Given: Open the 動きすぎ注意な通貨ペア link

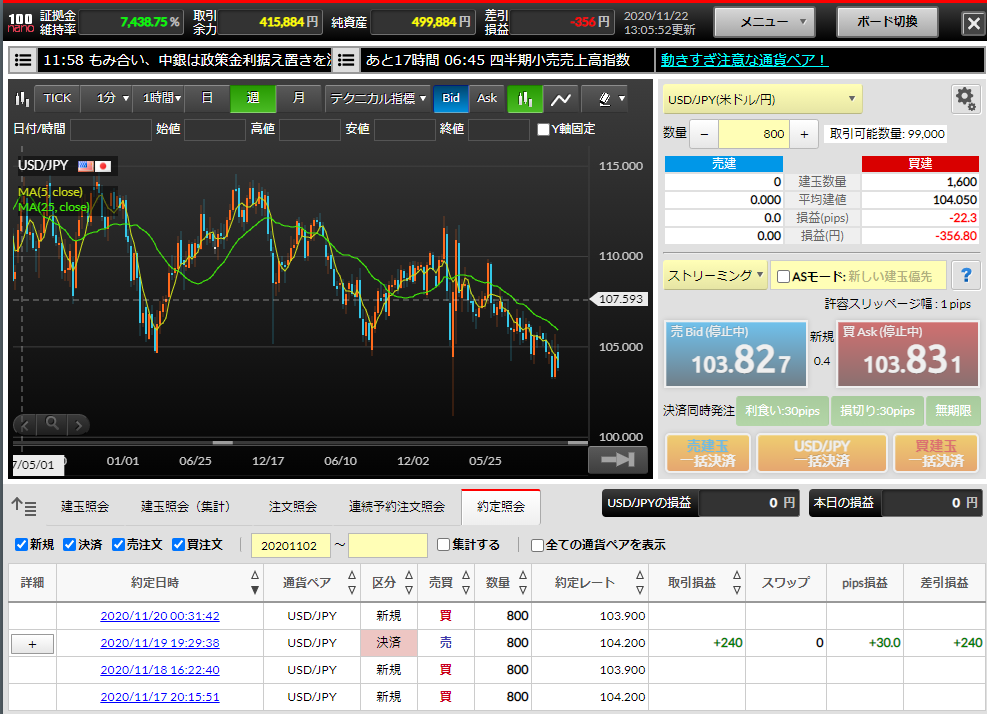Looking at the screenshot, I should (x=744, y=60).
